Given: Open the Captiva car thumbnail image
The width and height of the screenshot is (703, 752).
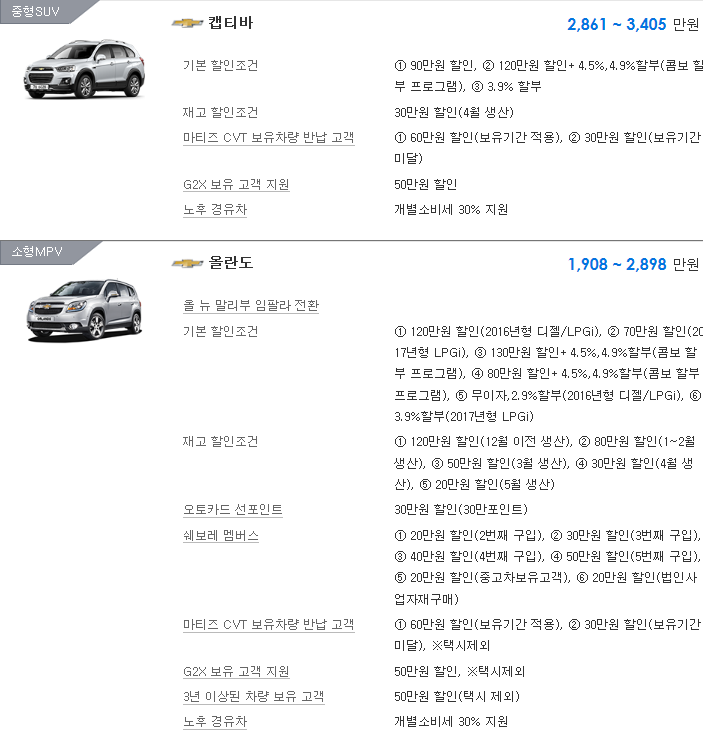Looking at the screenshot, I should tap(85, 69).
